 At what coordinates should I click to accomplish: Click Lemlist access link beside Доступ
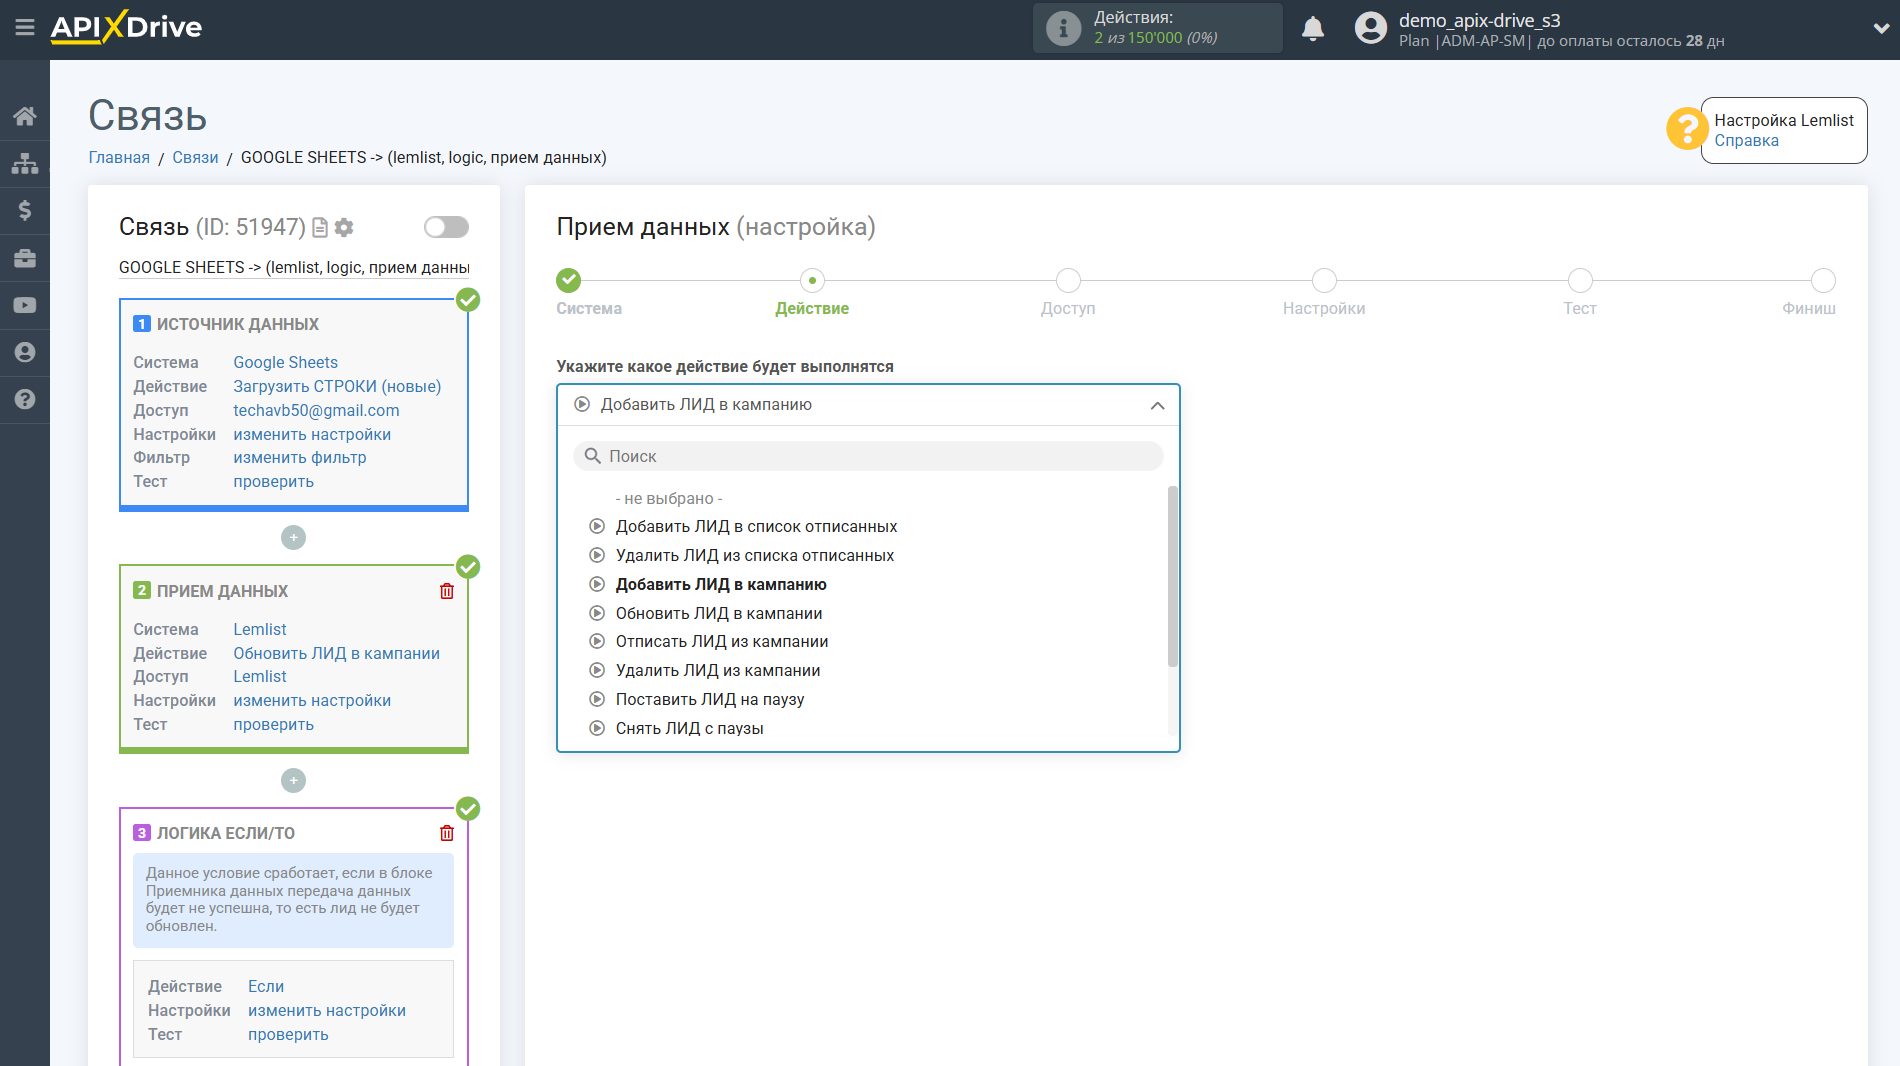(260, 677)
